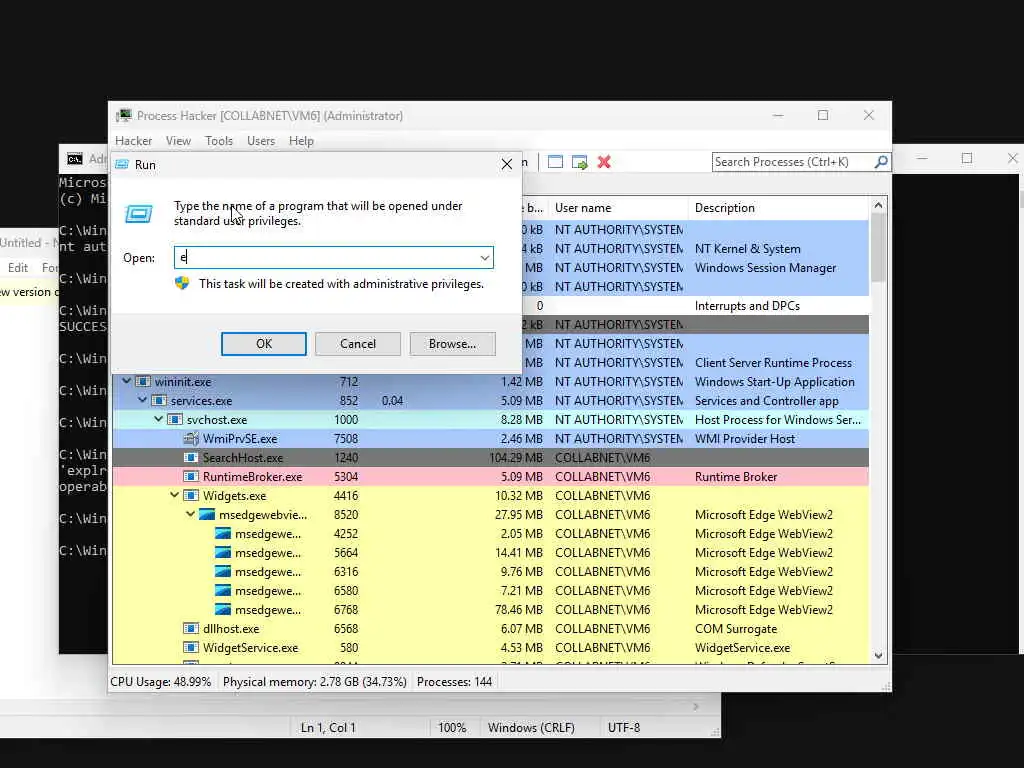
Task: Collapse the services.exe tree node
Action: (142, 400)
